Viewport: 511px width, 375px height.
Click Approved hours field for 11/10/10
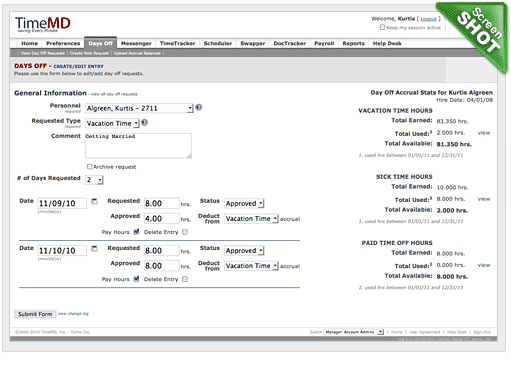[x=162, y=266]
